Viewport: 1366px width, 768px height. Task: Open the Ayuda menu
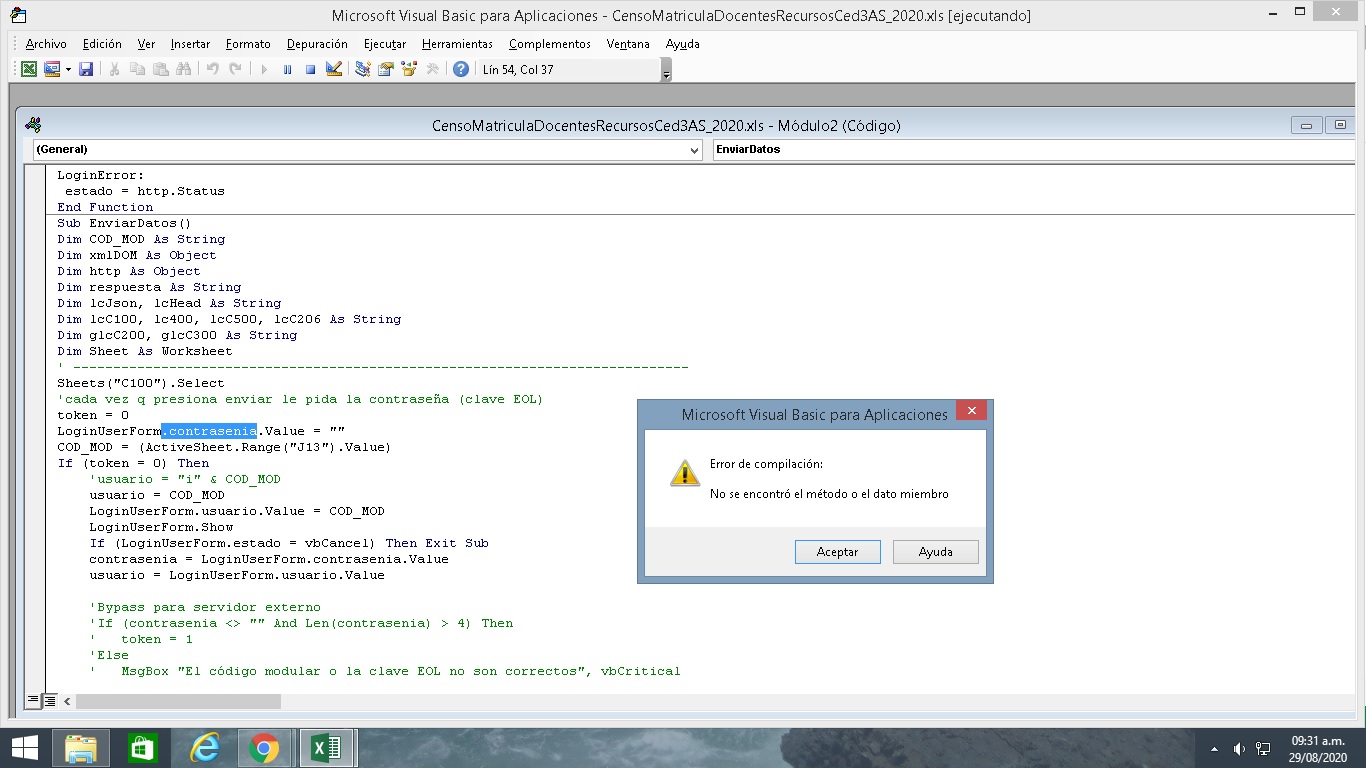683,44
